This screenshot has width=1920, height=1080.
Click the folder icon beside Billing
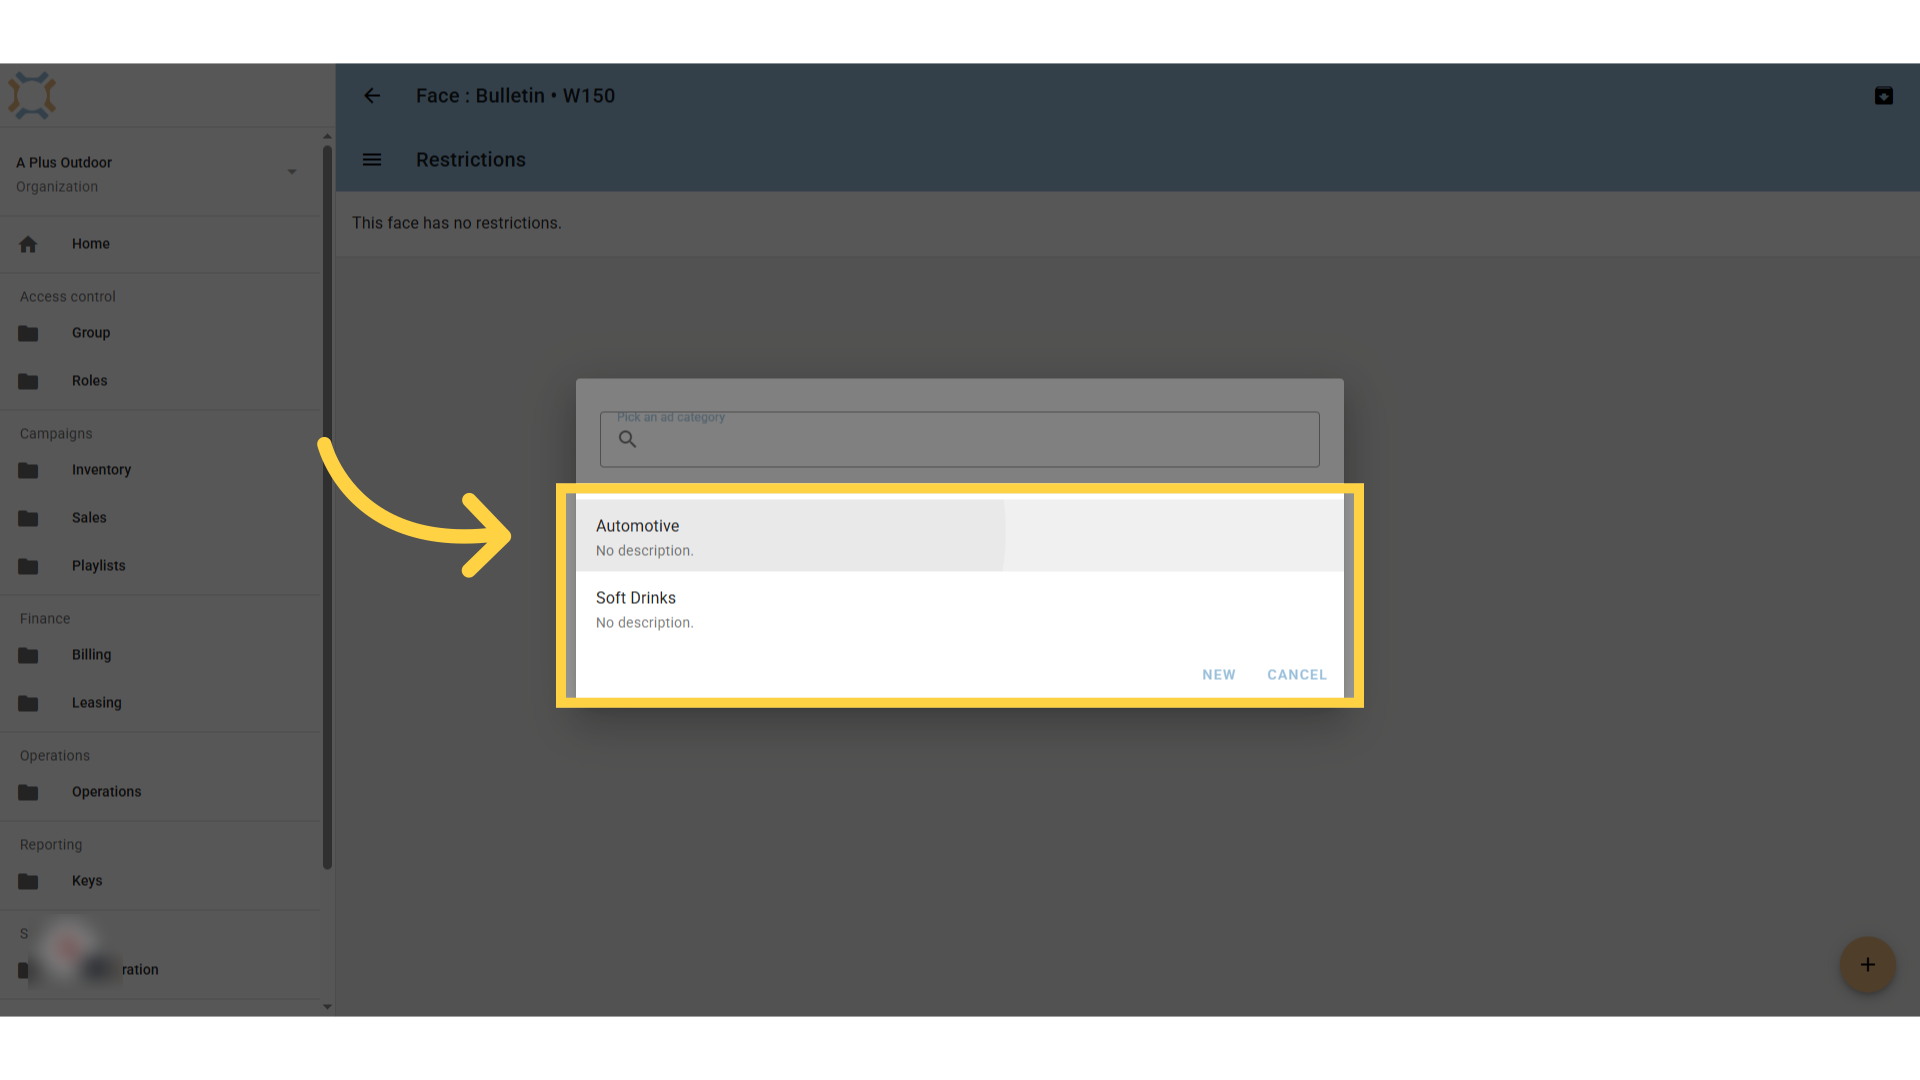(28, 655)
